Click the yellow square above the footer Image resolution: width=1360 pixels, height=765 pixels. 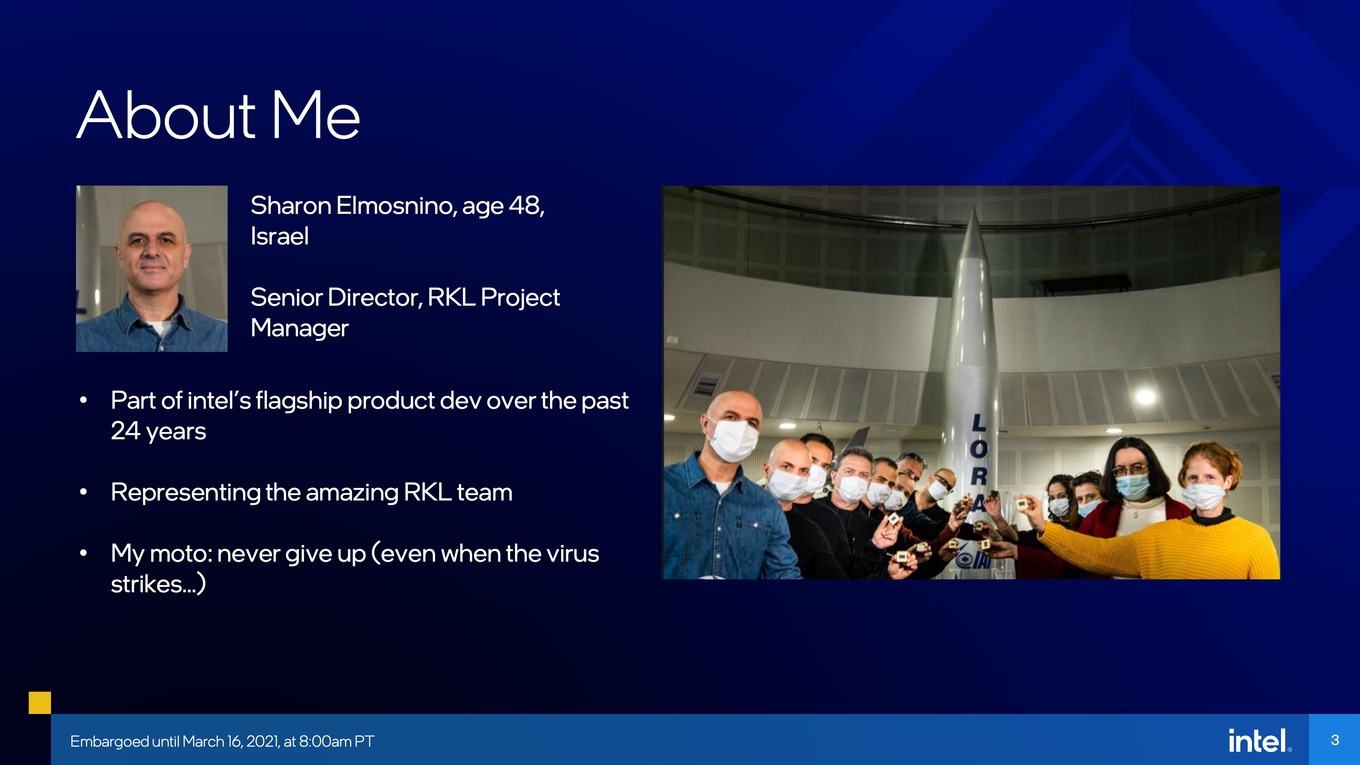39,702
